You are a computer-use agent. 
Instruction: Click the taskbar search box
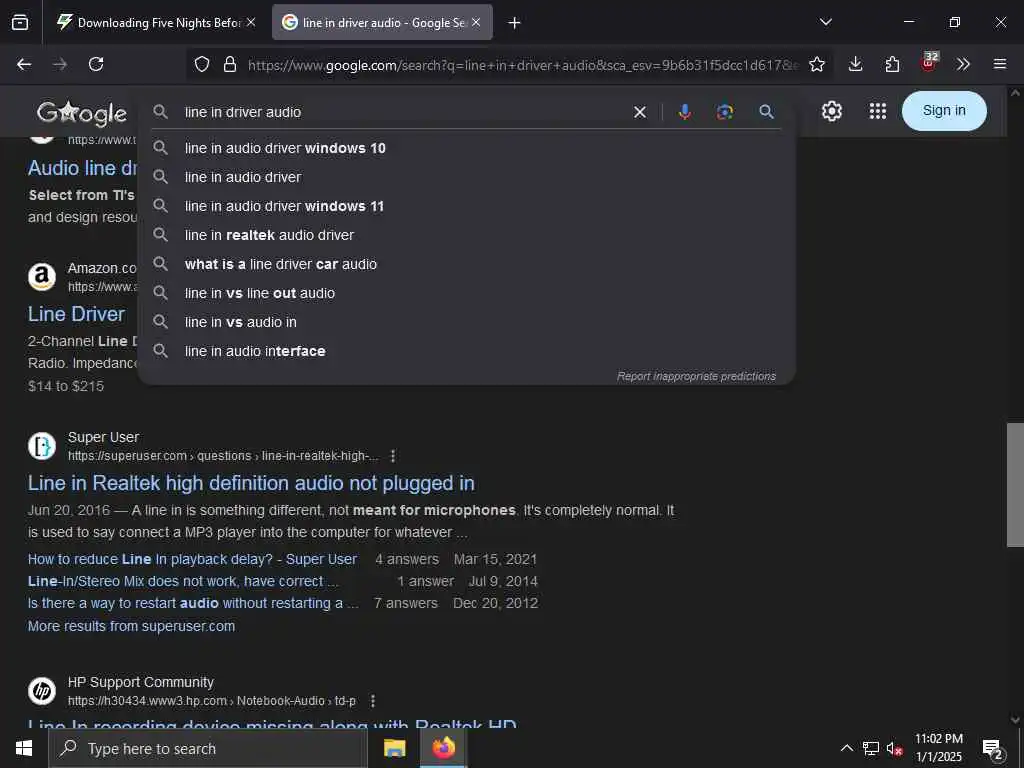[x=208, y=748]
